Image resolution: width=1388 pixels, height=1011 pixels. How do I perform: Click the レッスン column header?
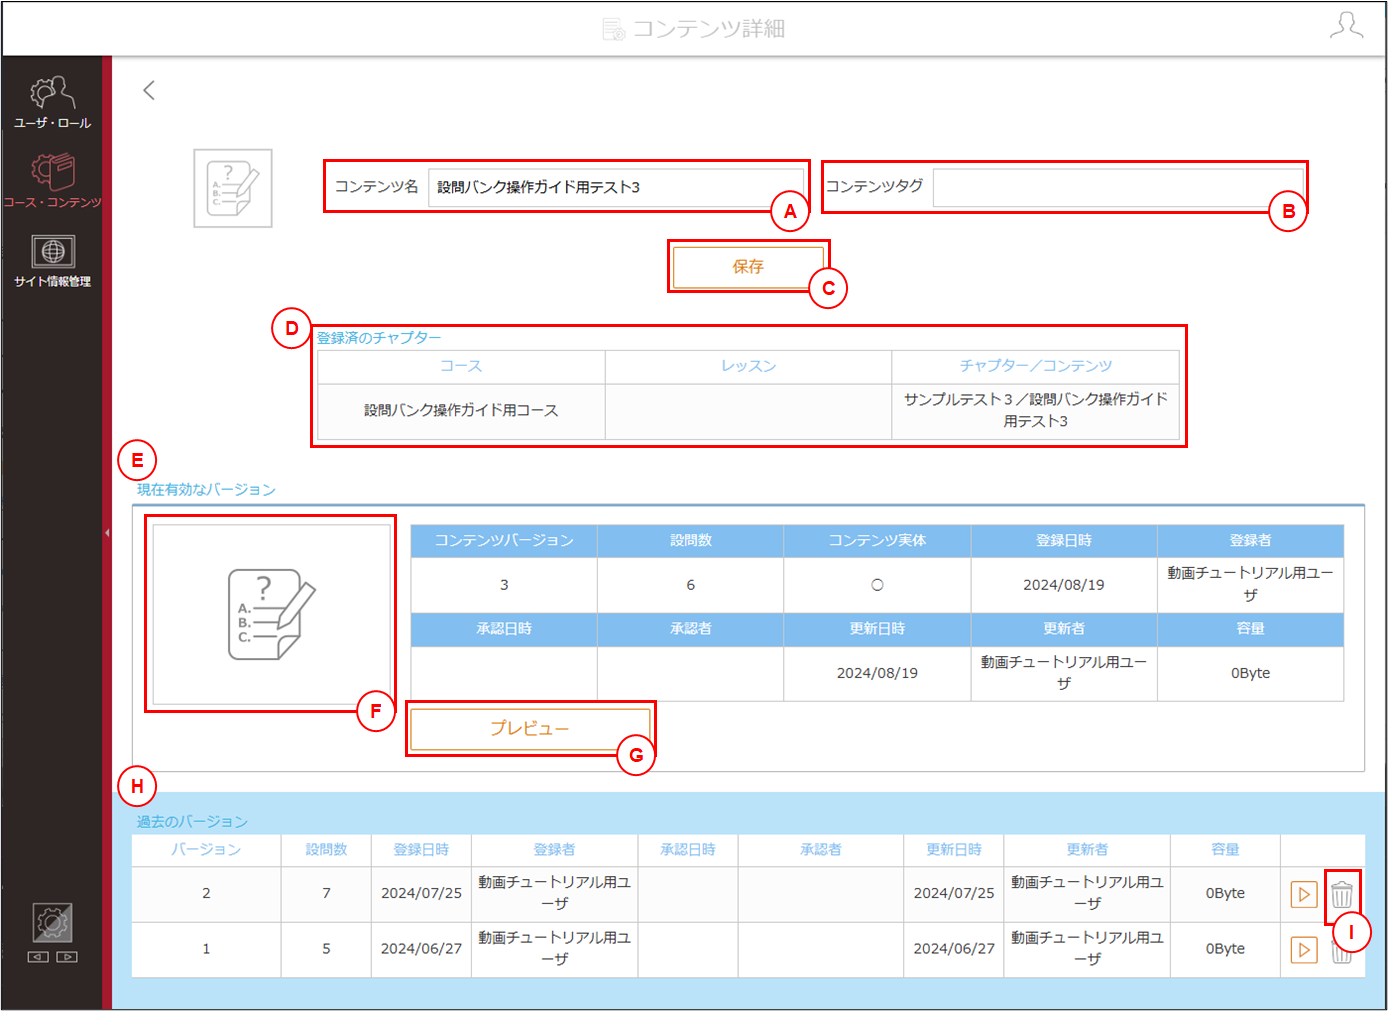(x=748, y=367)
